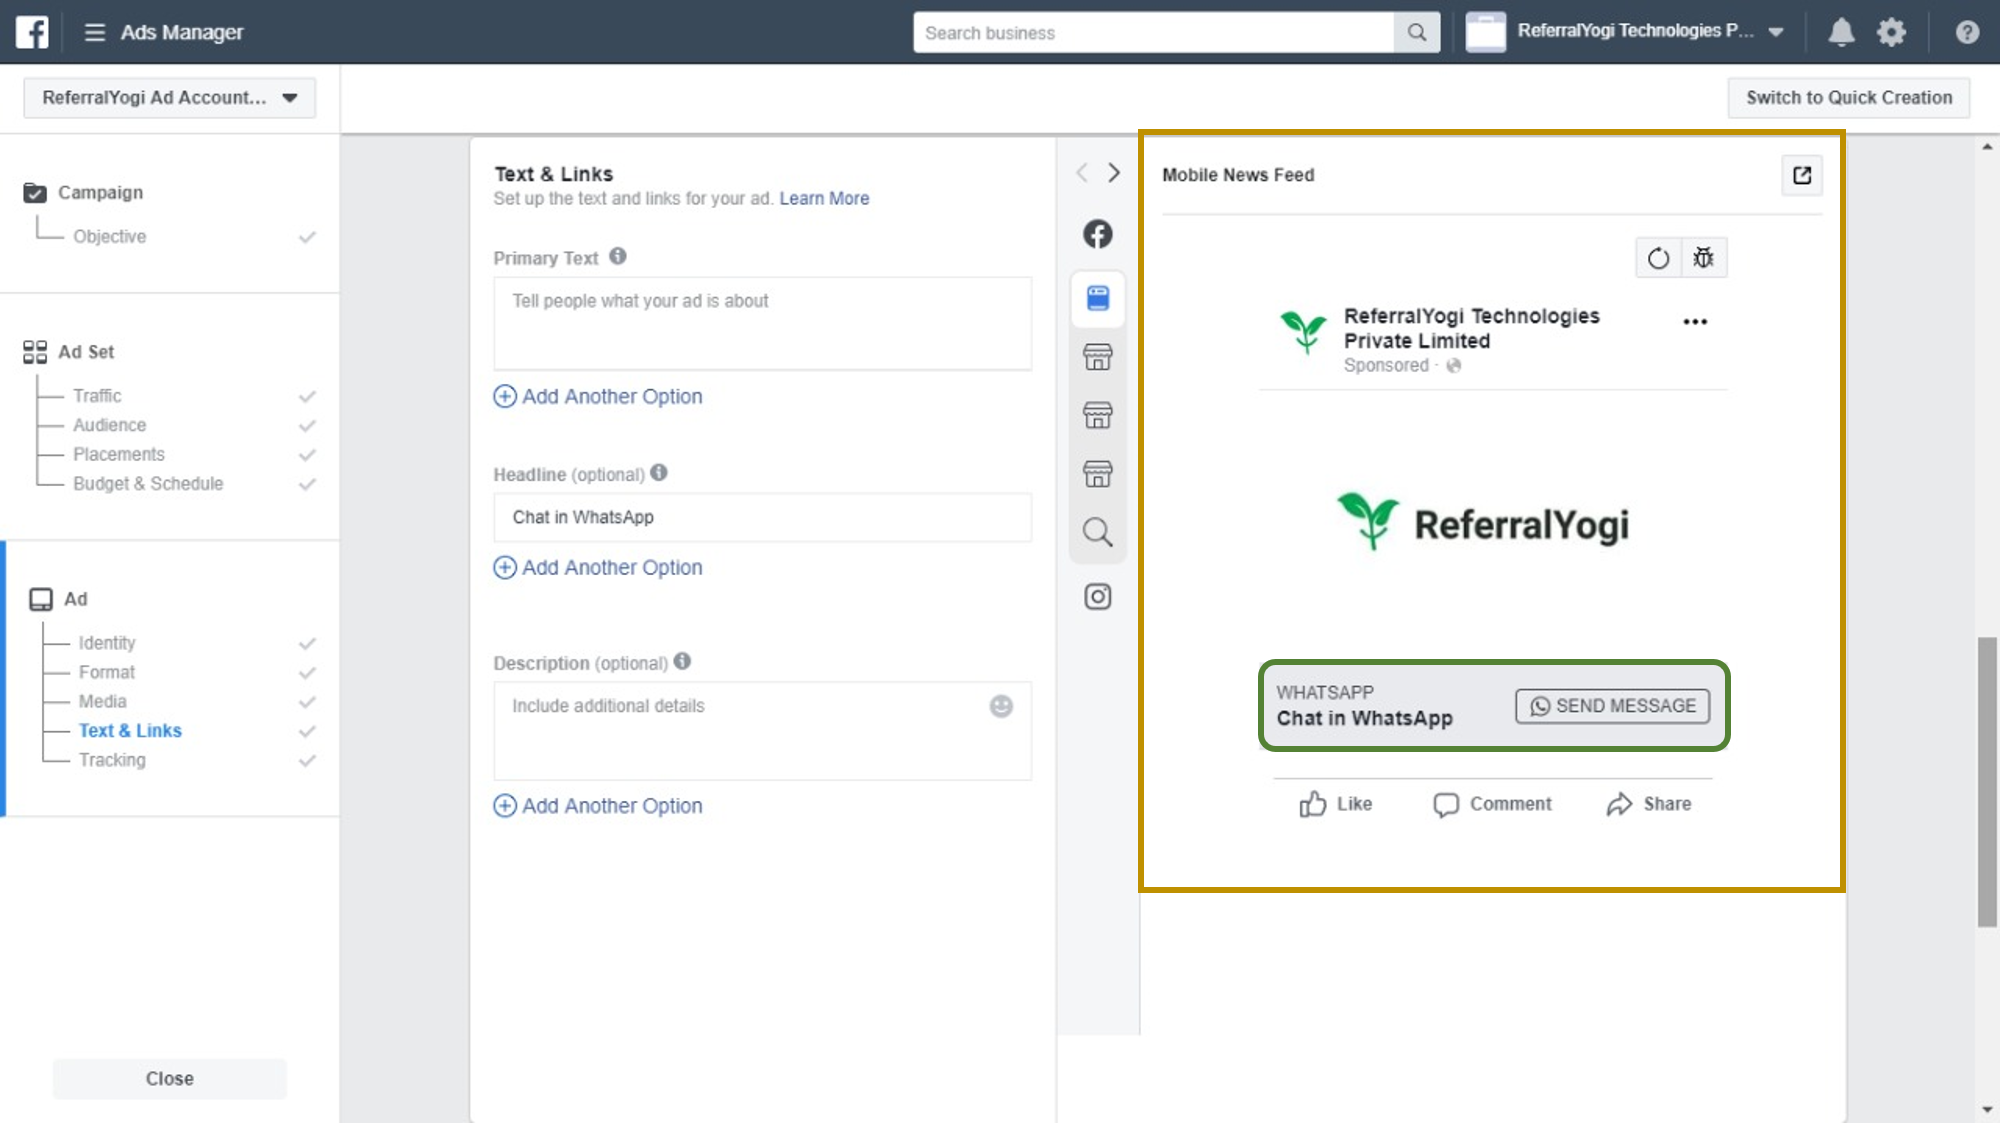Image resolution: width=2000 pixels, height=1123 pixels.
Task: Go to next preview placement arrow
Action: [x=1114, y=173]
